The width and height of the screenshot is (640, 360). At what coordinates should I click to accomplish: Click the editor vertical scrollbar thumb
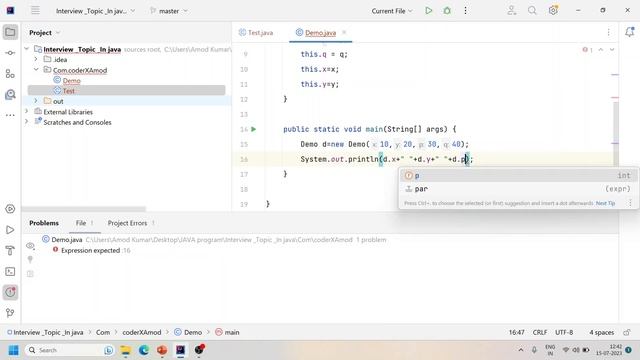click(x=616, y=133)
